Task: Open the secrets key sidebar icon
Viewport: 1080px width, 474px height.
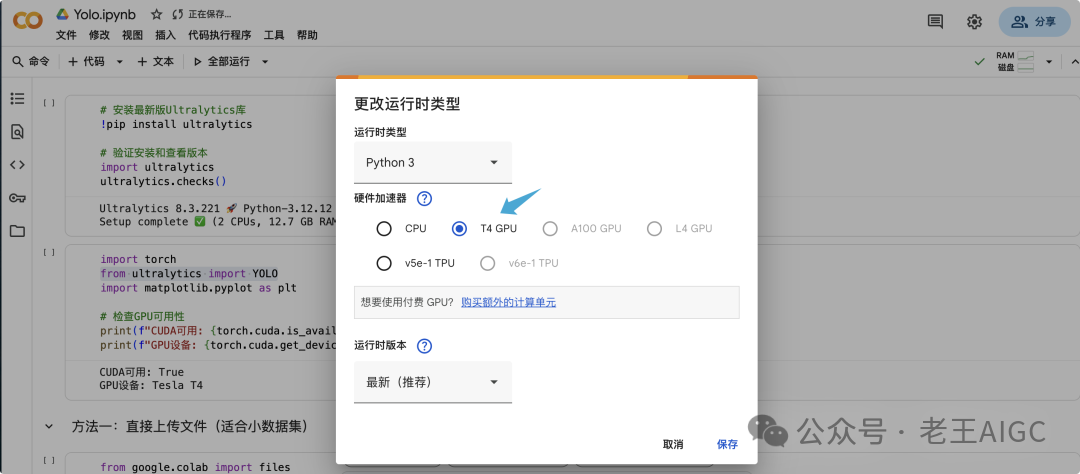Action: (17, 198)
